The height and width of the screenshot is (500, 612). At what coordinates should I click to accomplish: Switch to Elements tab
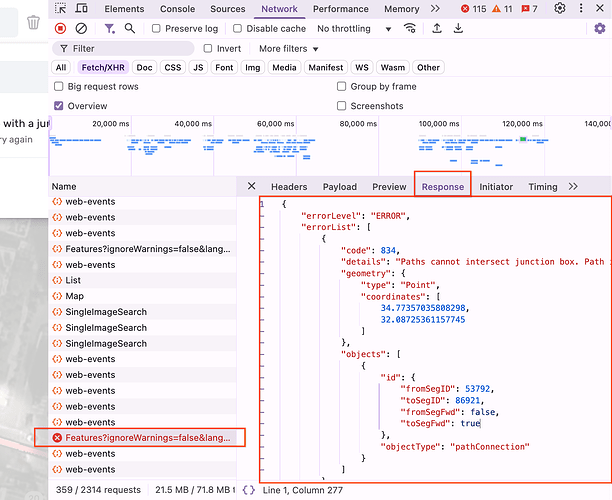coord(124,9)
